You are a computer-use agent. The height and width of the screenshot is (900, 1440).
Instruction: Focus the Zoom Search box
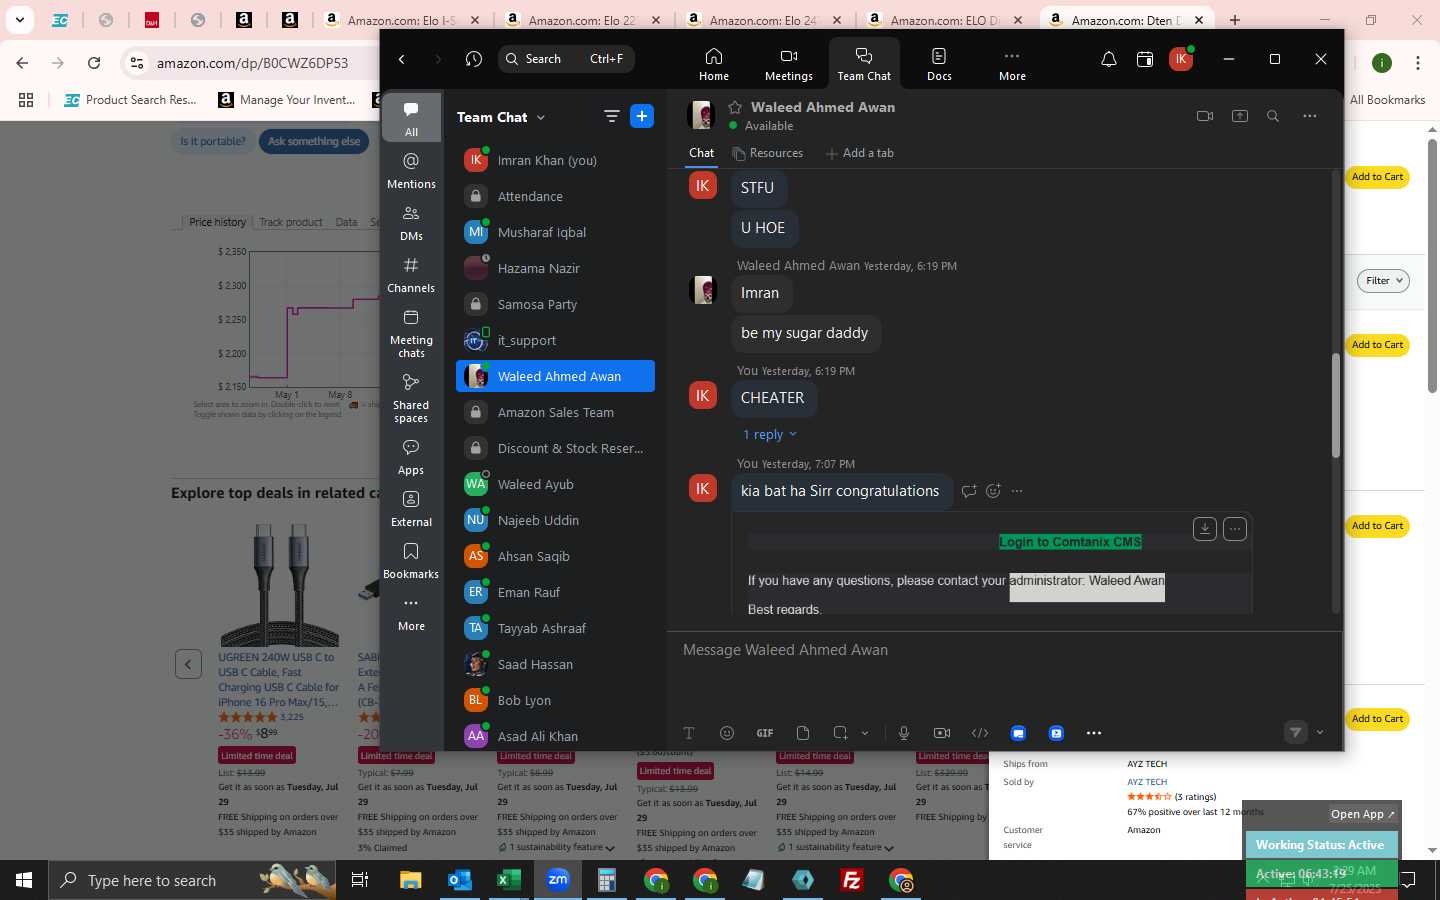566,59
